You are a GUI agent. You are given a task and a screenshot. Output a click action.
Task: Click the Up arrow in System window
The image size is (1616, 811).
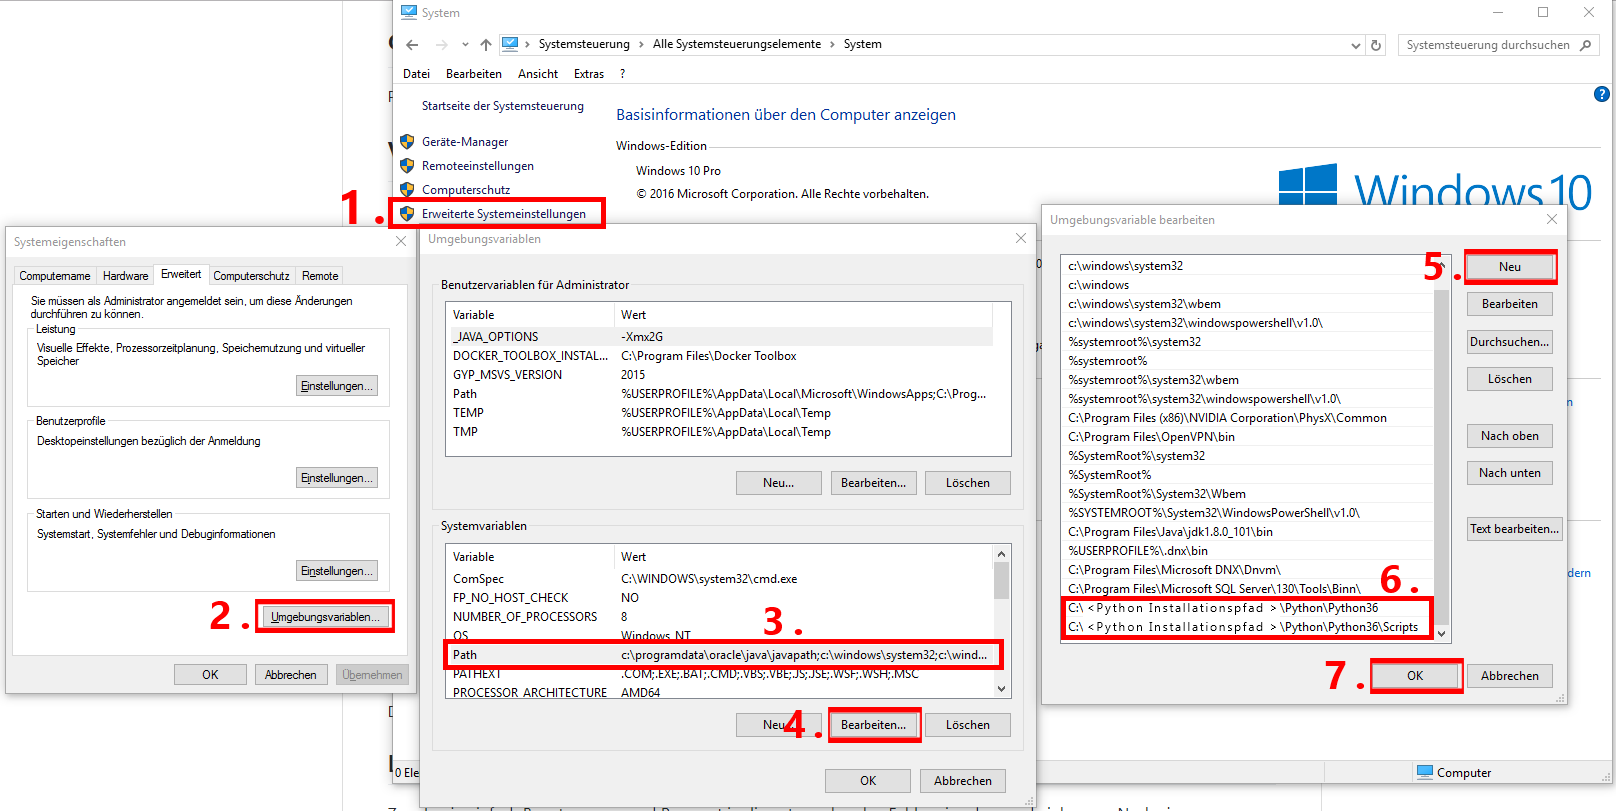486,45
